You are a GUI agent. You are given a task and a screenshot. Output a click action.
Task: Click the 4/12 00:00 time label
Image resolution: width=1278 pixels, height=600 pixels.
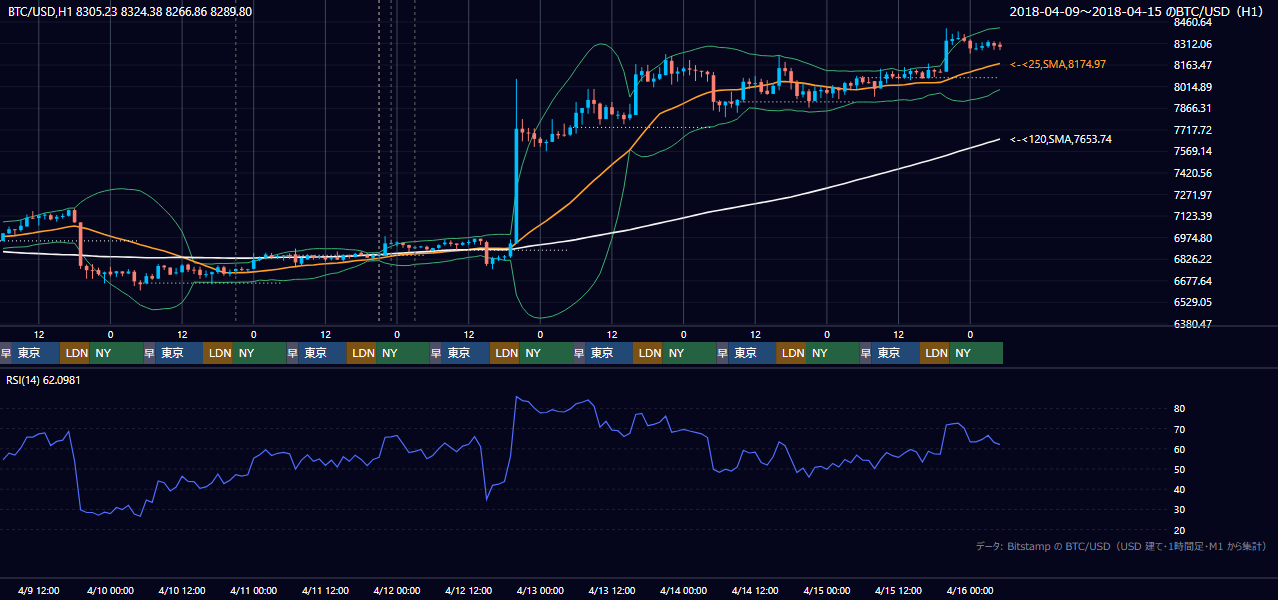pyautogui.click(x=397, y=590)
